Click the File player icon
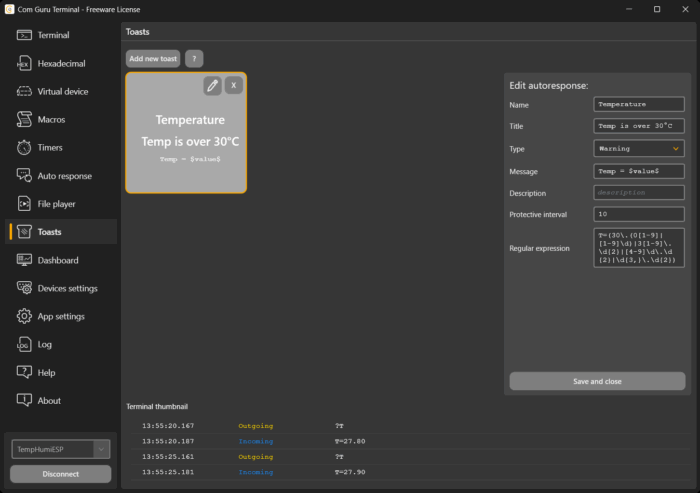The width and height of the screenshot is (700, 493). click(24, 204)
